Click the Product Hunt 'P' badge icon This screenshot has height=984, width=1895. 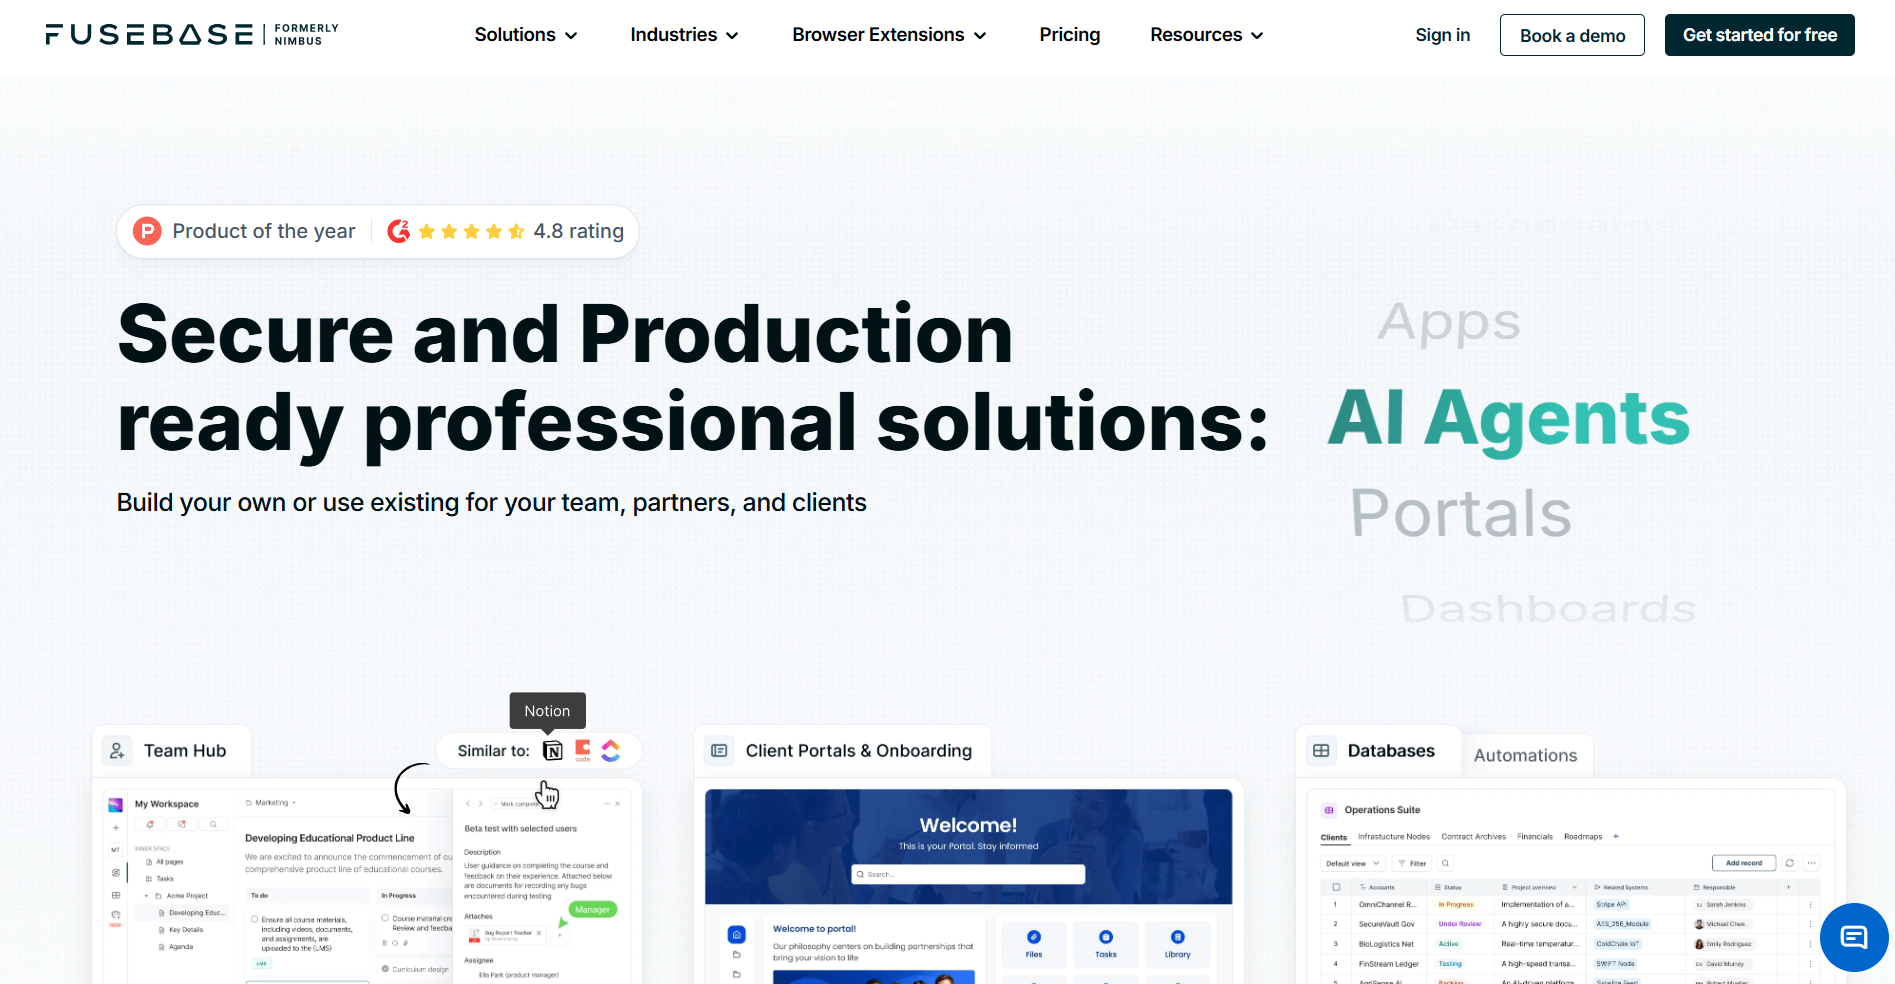[147, 232]
